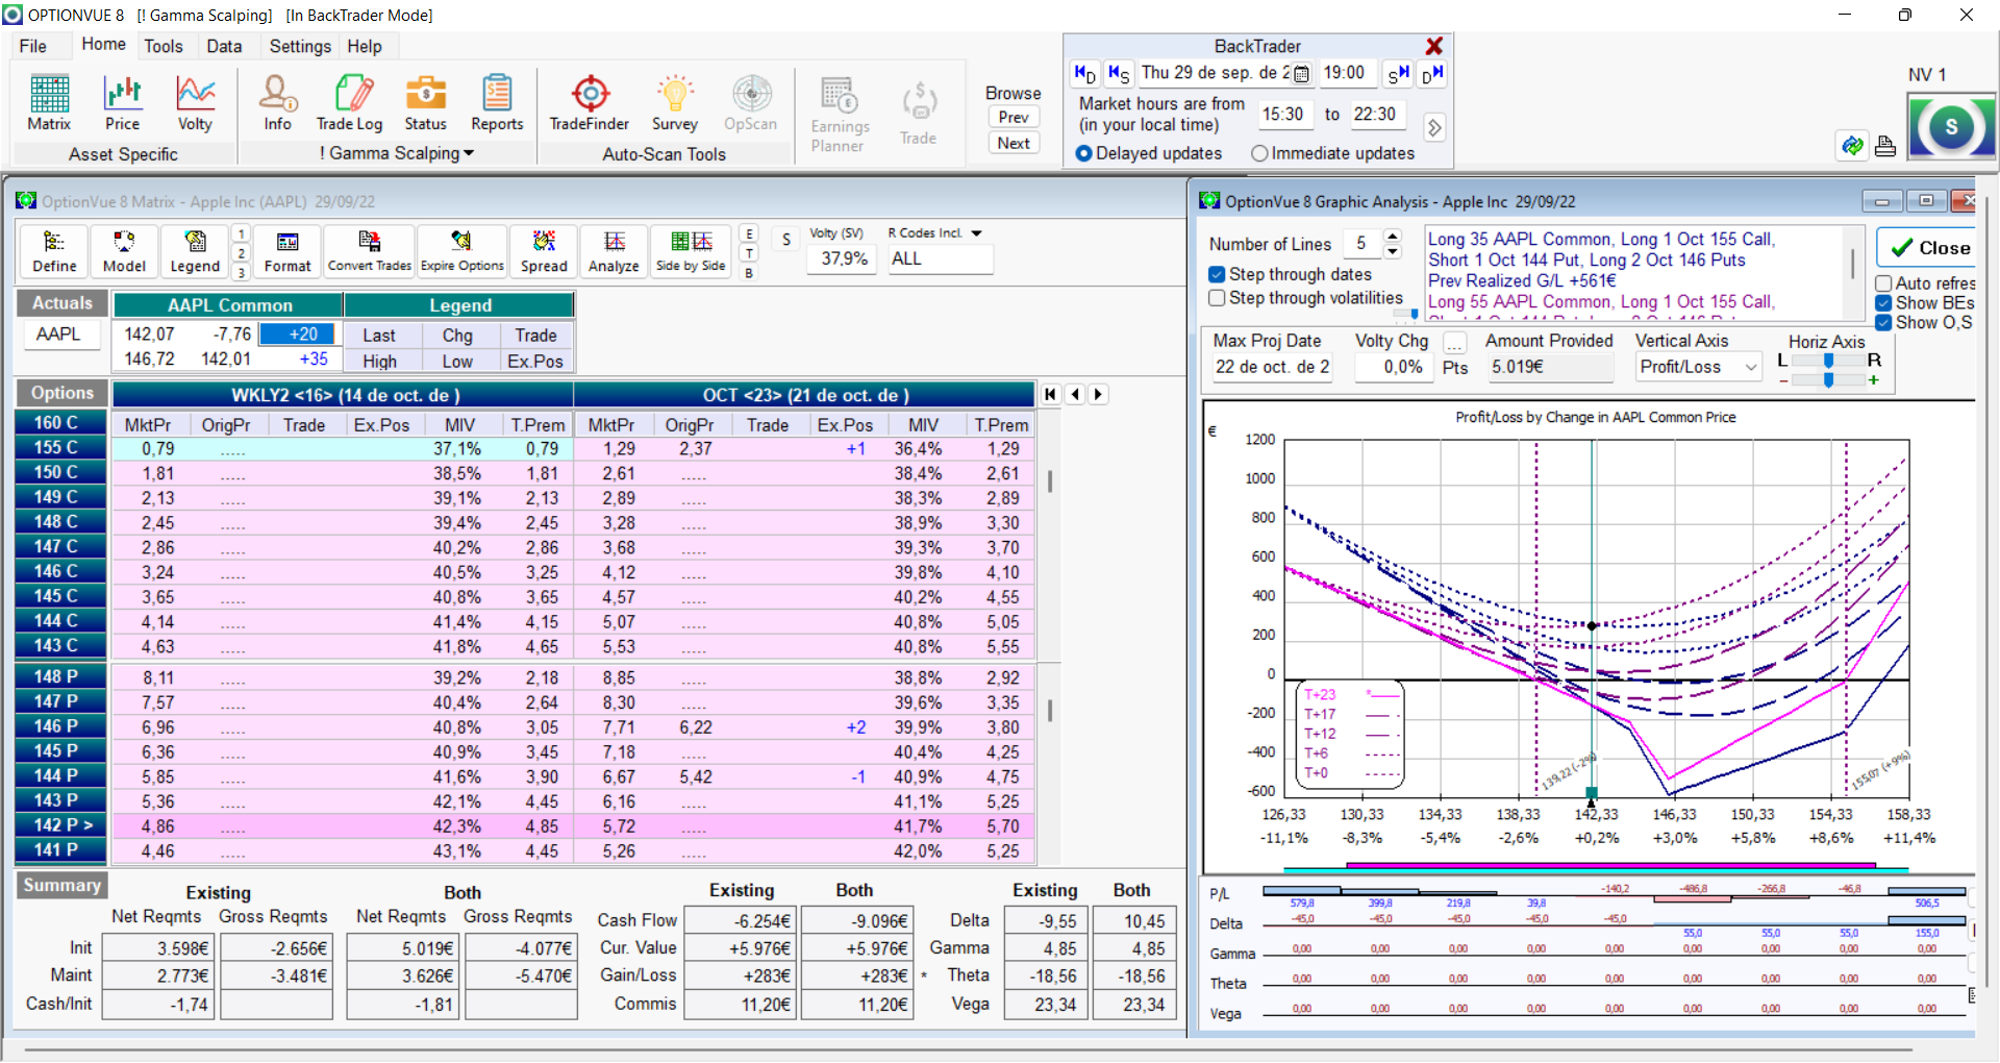Jump to first expiration with bar-arrow button
This screenshot has width=2000, height=1063.
point(1050,394)
